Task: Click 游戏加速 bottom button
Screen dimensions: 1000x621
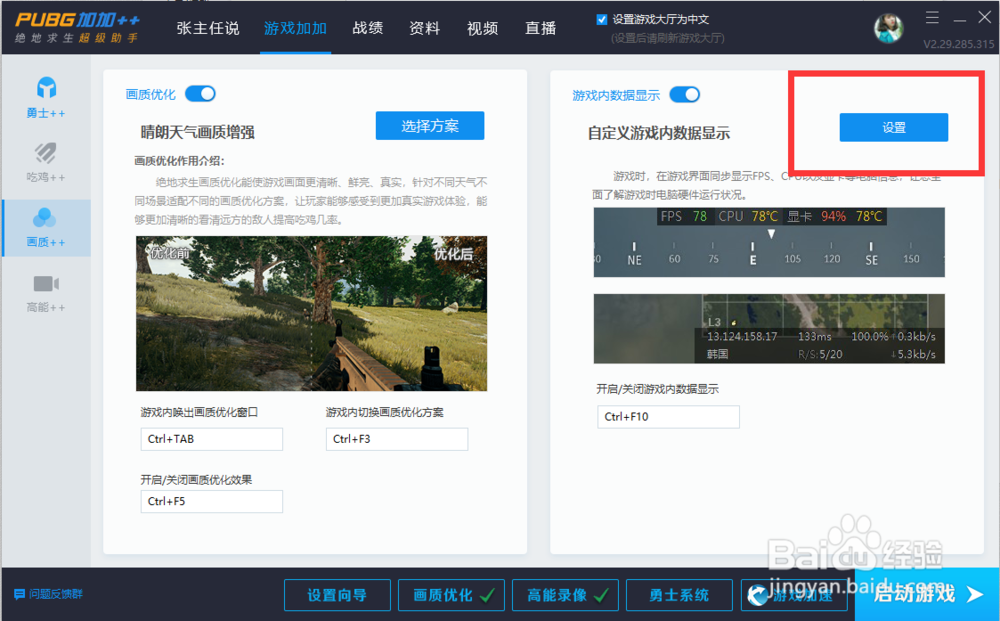Action: [794, 595]
